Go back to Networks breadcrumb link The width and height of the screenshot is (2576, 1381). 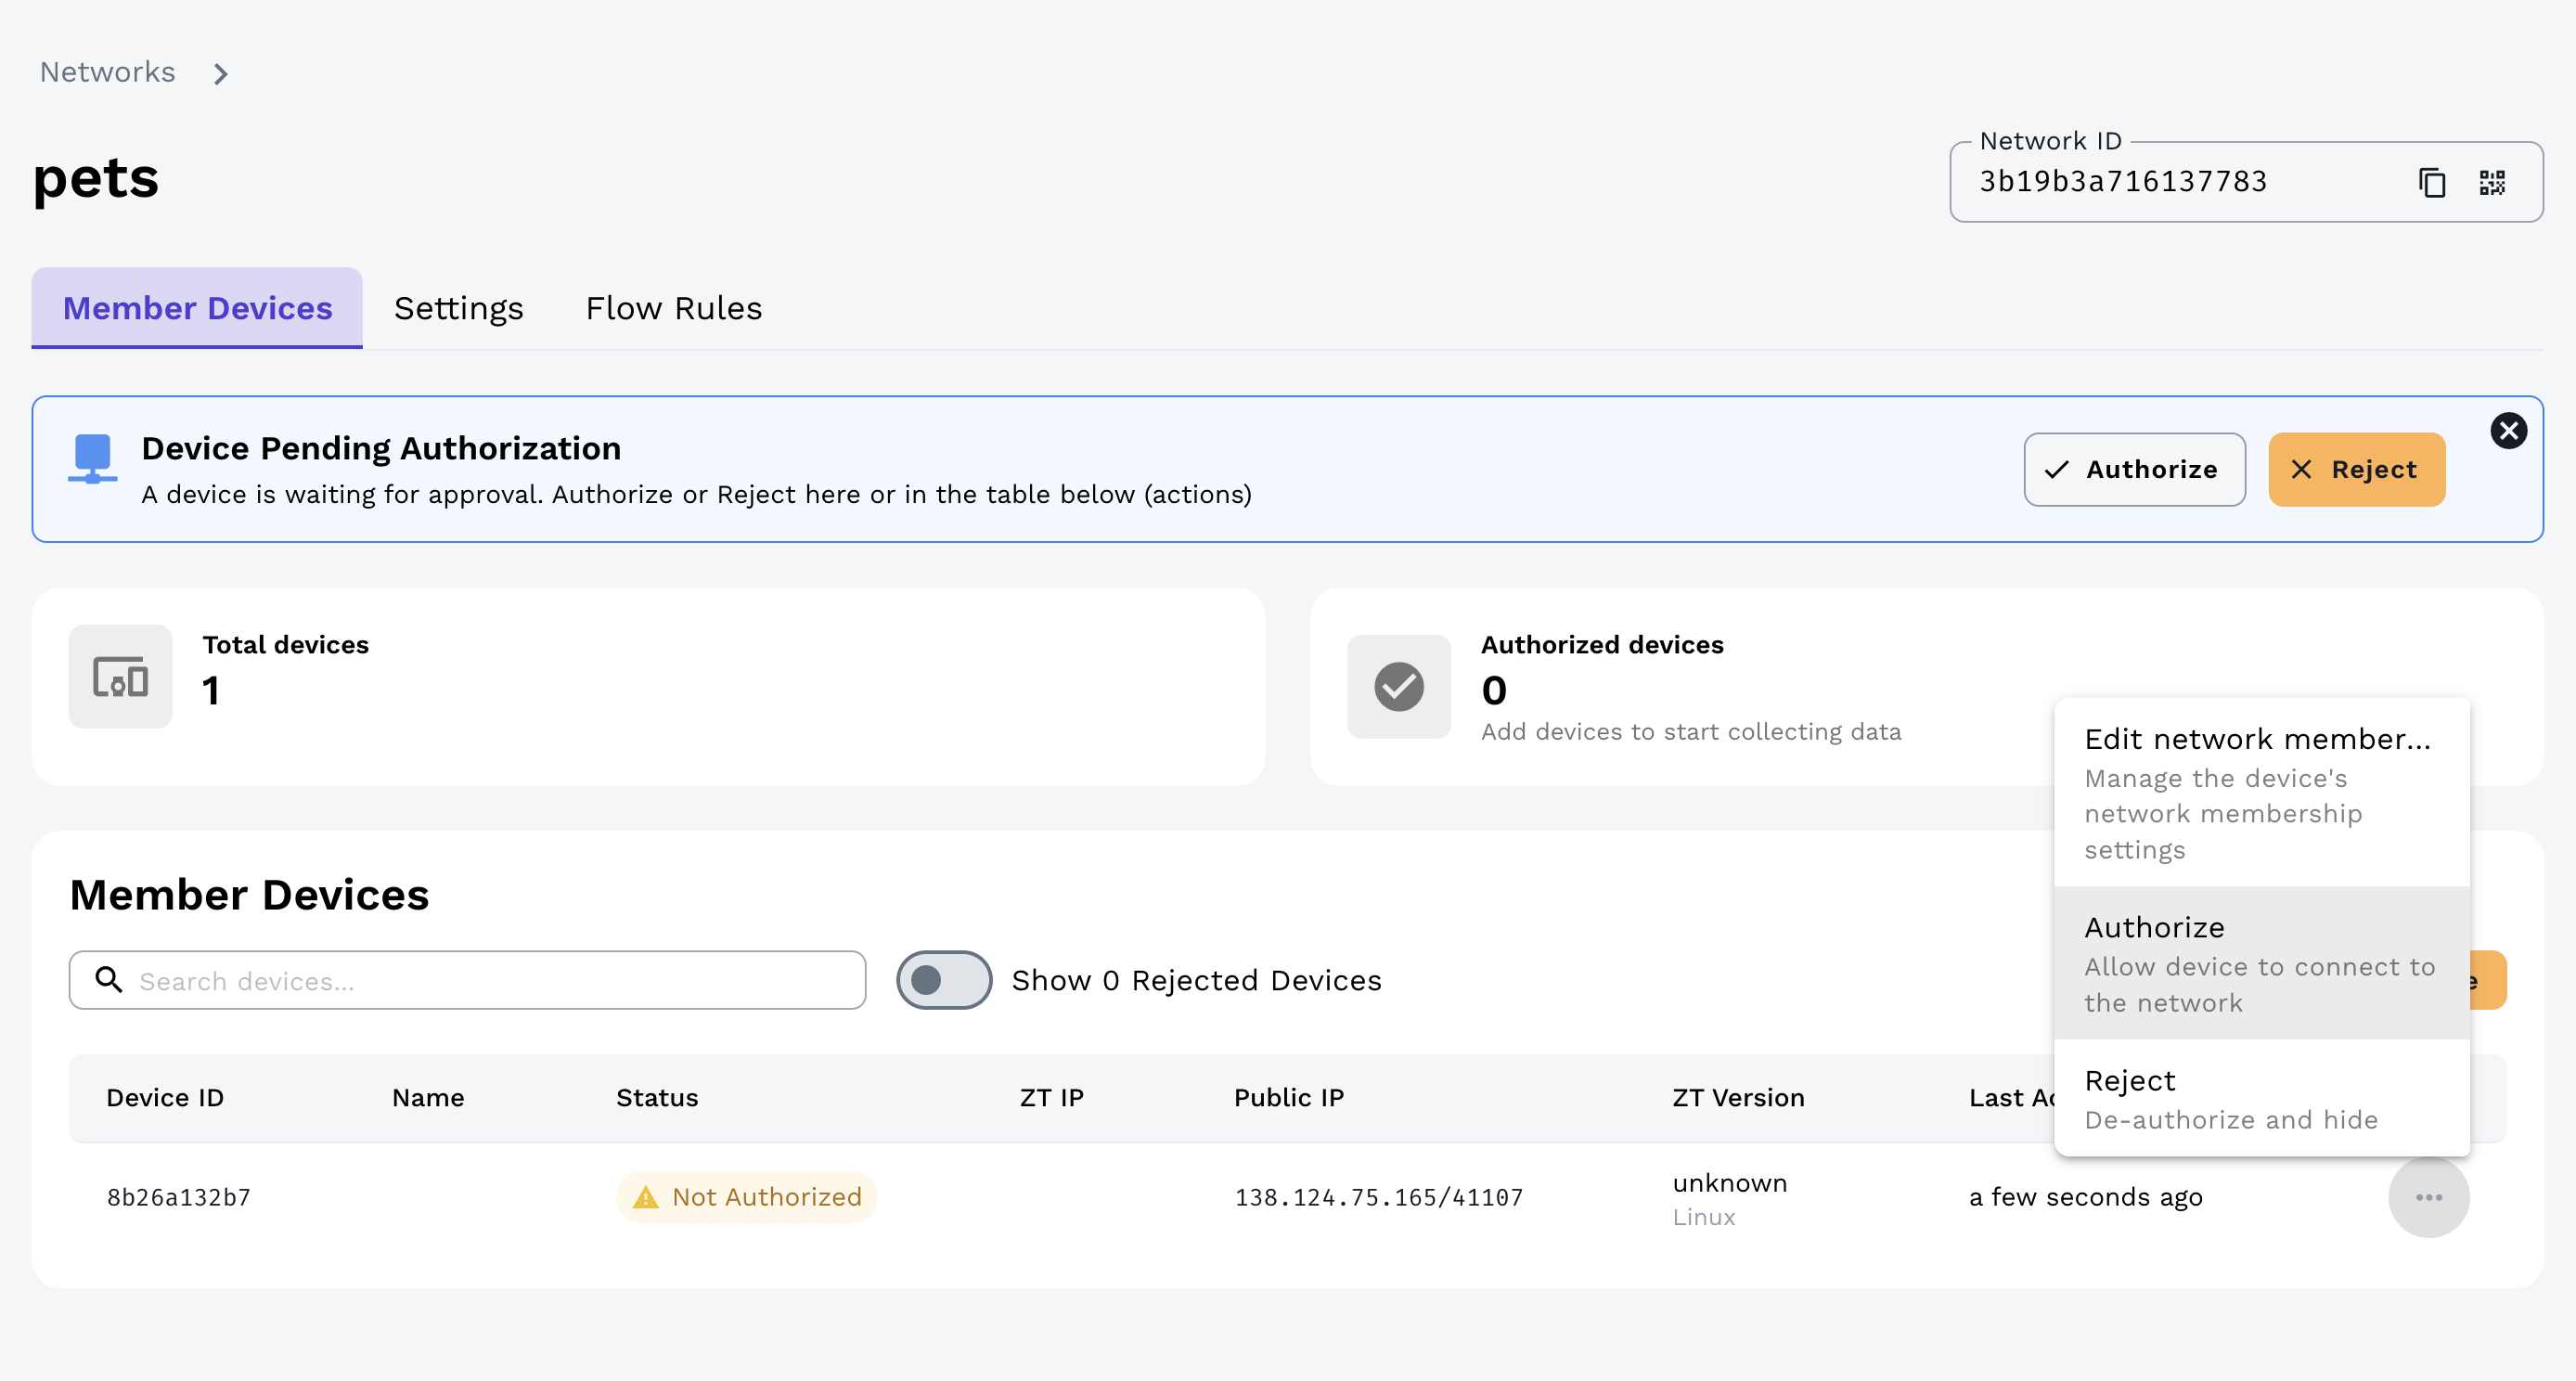point(107,72)
